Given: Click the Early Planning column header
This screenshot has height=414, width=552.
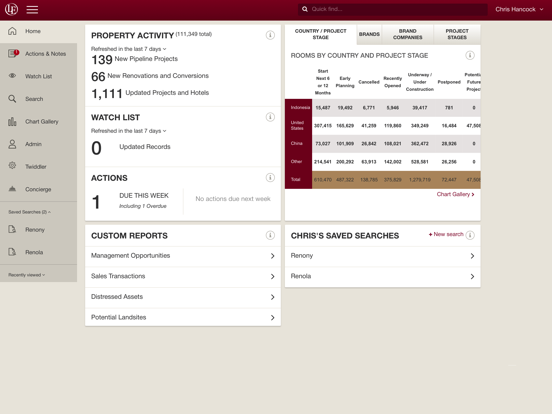Looking at the screenshot, I should point(345,82).
